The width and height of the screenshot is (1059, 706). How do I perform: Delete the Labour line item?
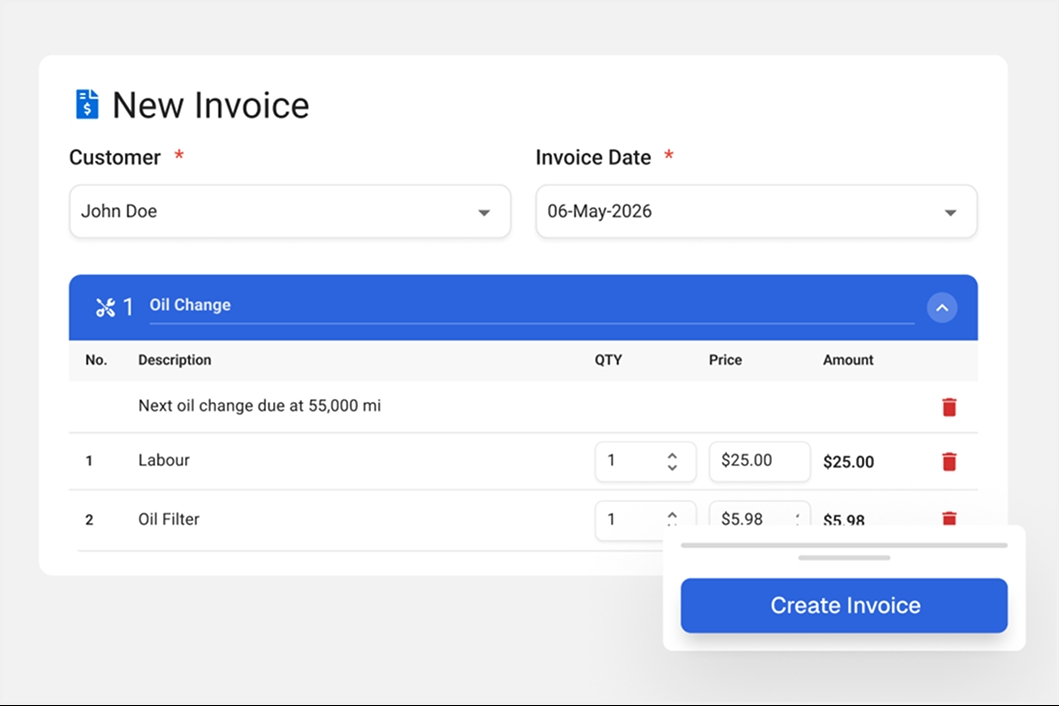click(949, 461)
